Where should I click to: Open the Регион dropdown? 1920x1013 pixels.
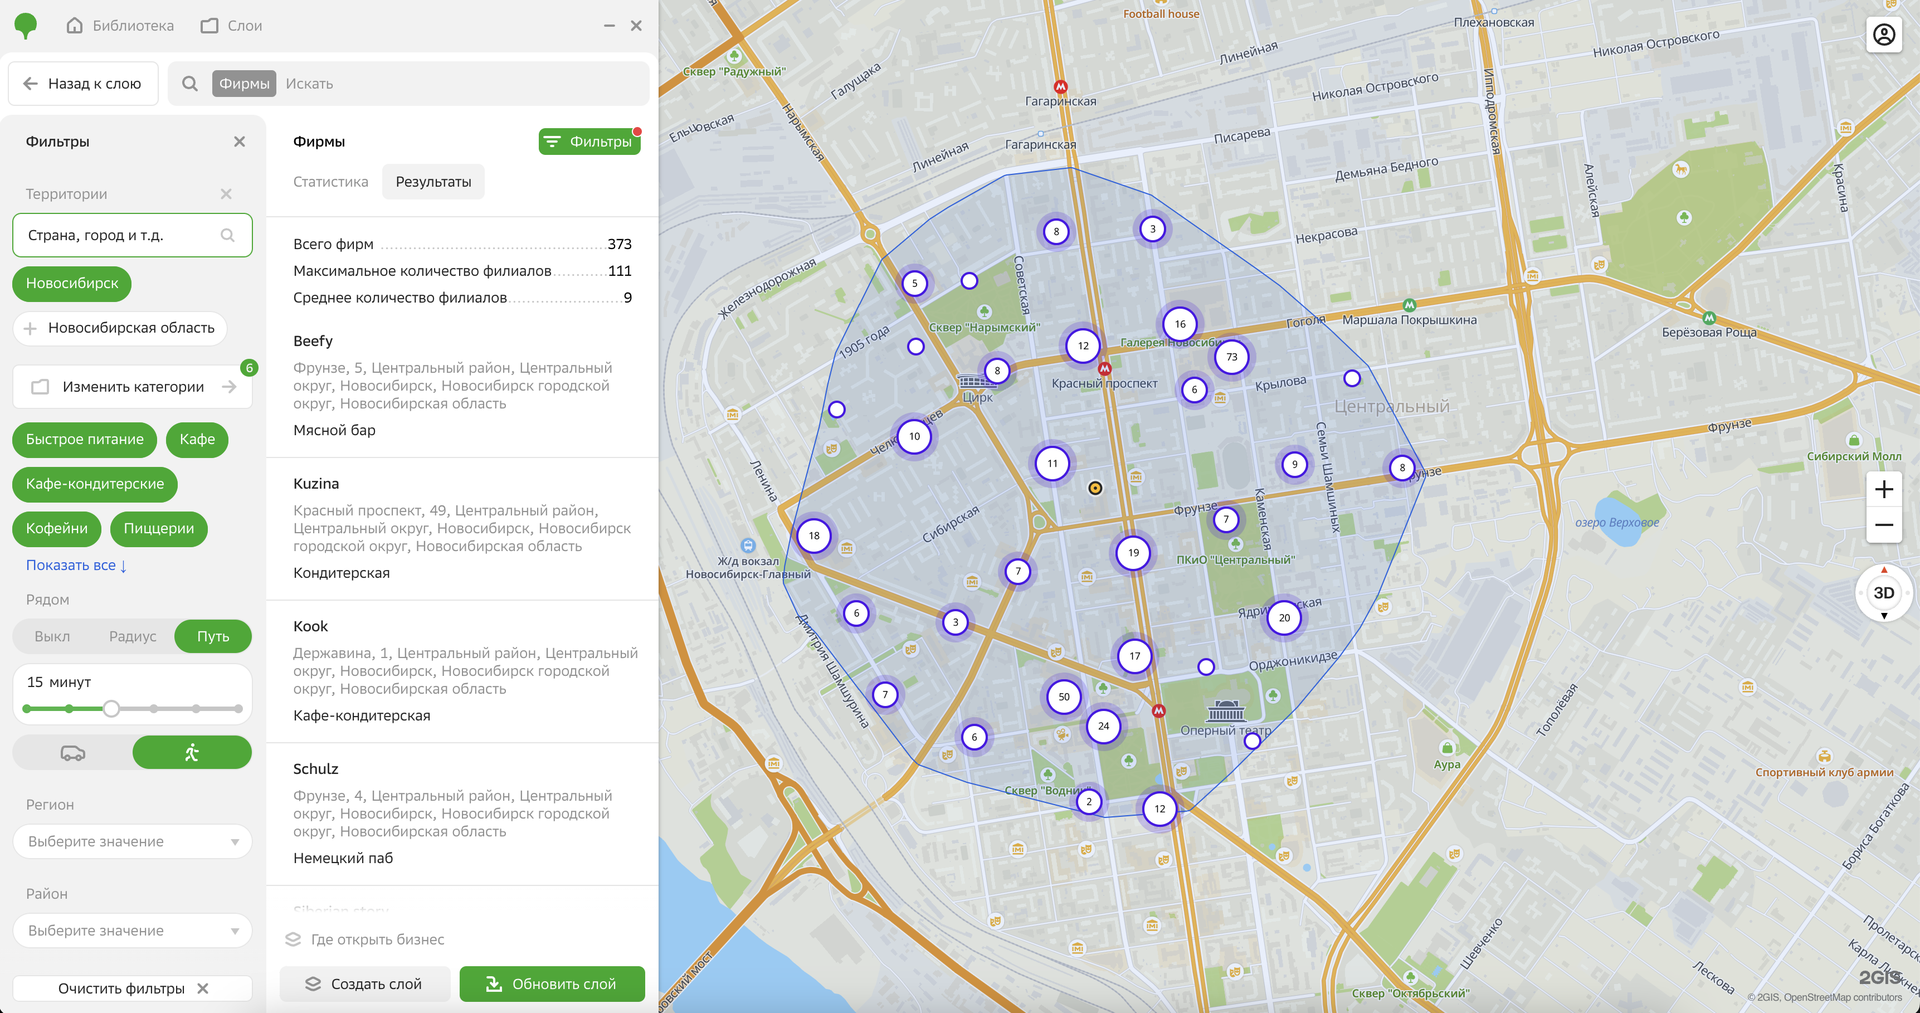coord(132,842)
